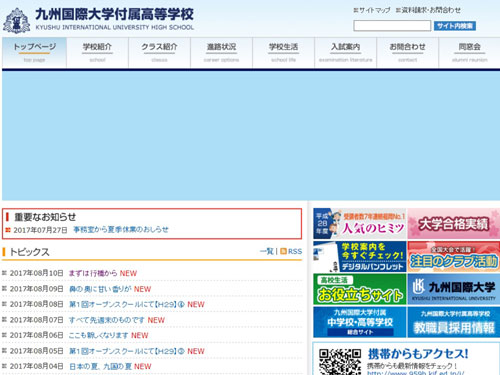Open the 2017年08月10日 topic link
The image size is (500, 375).
(92, 273)
